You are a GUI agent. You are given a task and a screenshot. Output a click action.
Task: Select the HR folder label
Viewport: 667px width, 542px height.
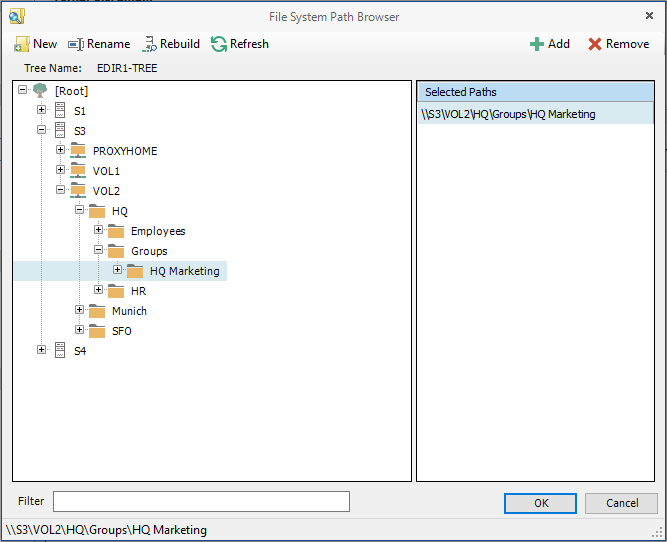[139, 291]
